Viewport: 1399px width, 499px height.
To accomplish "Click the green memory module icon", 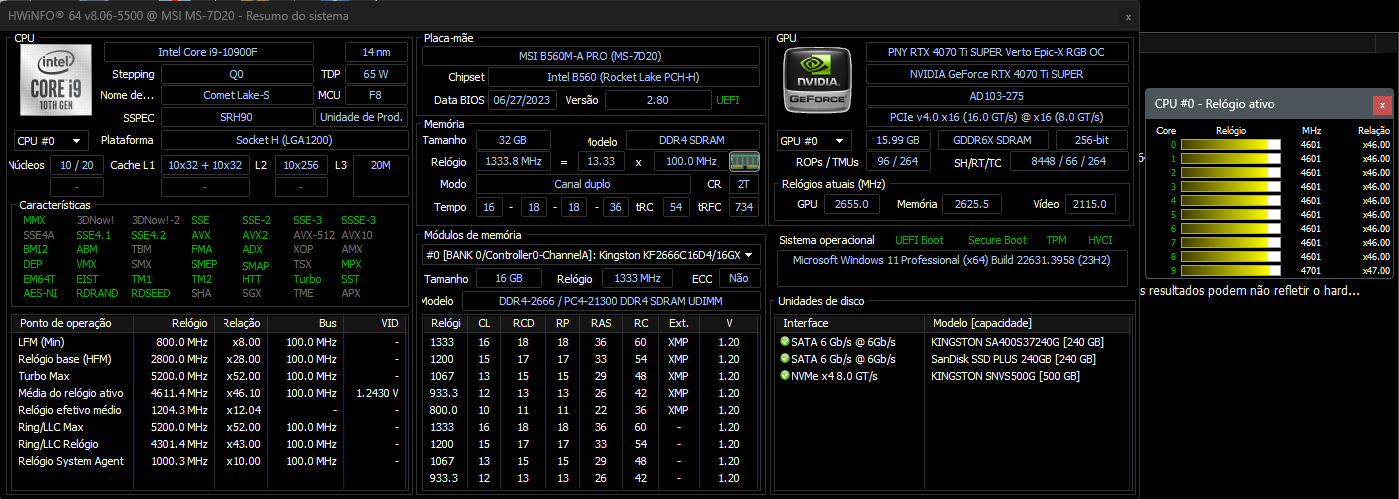I will coord(742,161).
